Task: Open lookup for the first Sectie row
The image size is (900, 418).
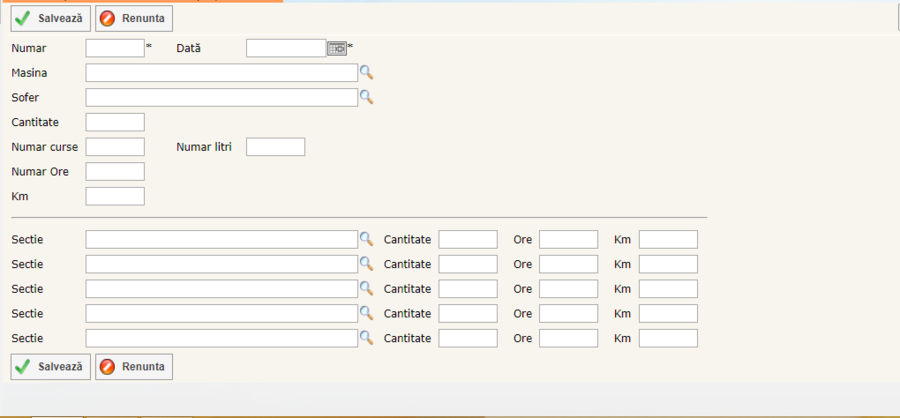Action: pos(366,239)
